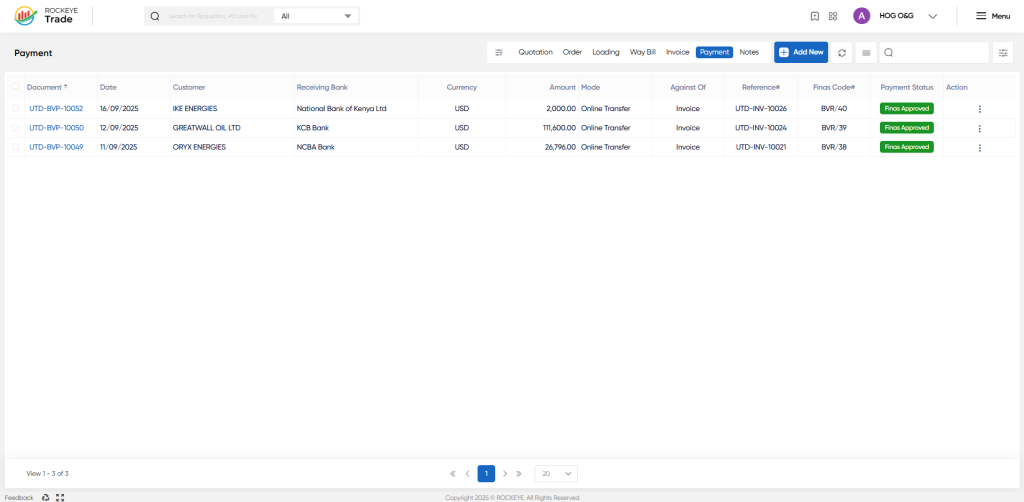Click the Customer column header
Viewport: 1024px width, 502px height.
(189, 87)
